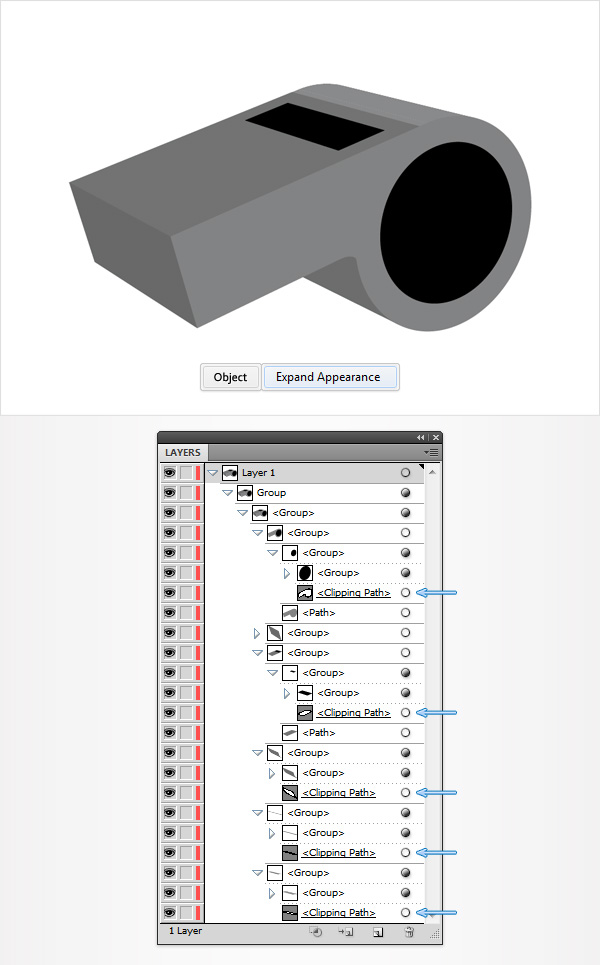
Task: Toggle eye icon of the last Clipping Path
Action: 170,913
